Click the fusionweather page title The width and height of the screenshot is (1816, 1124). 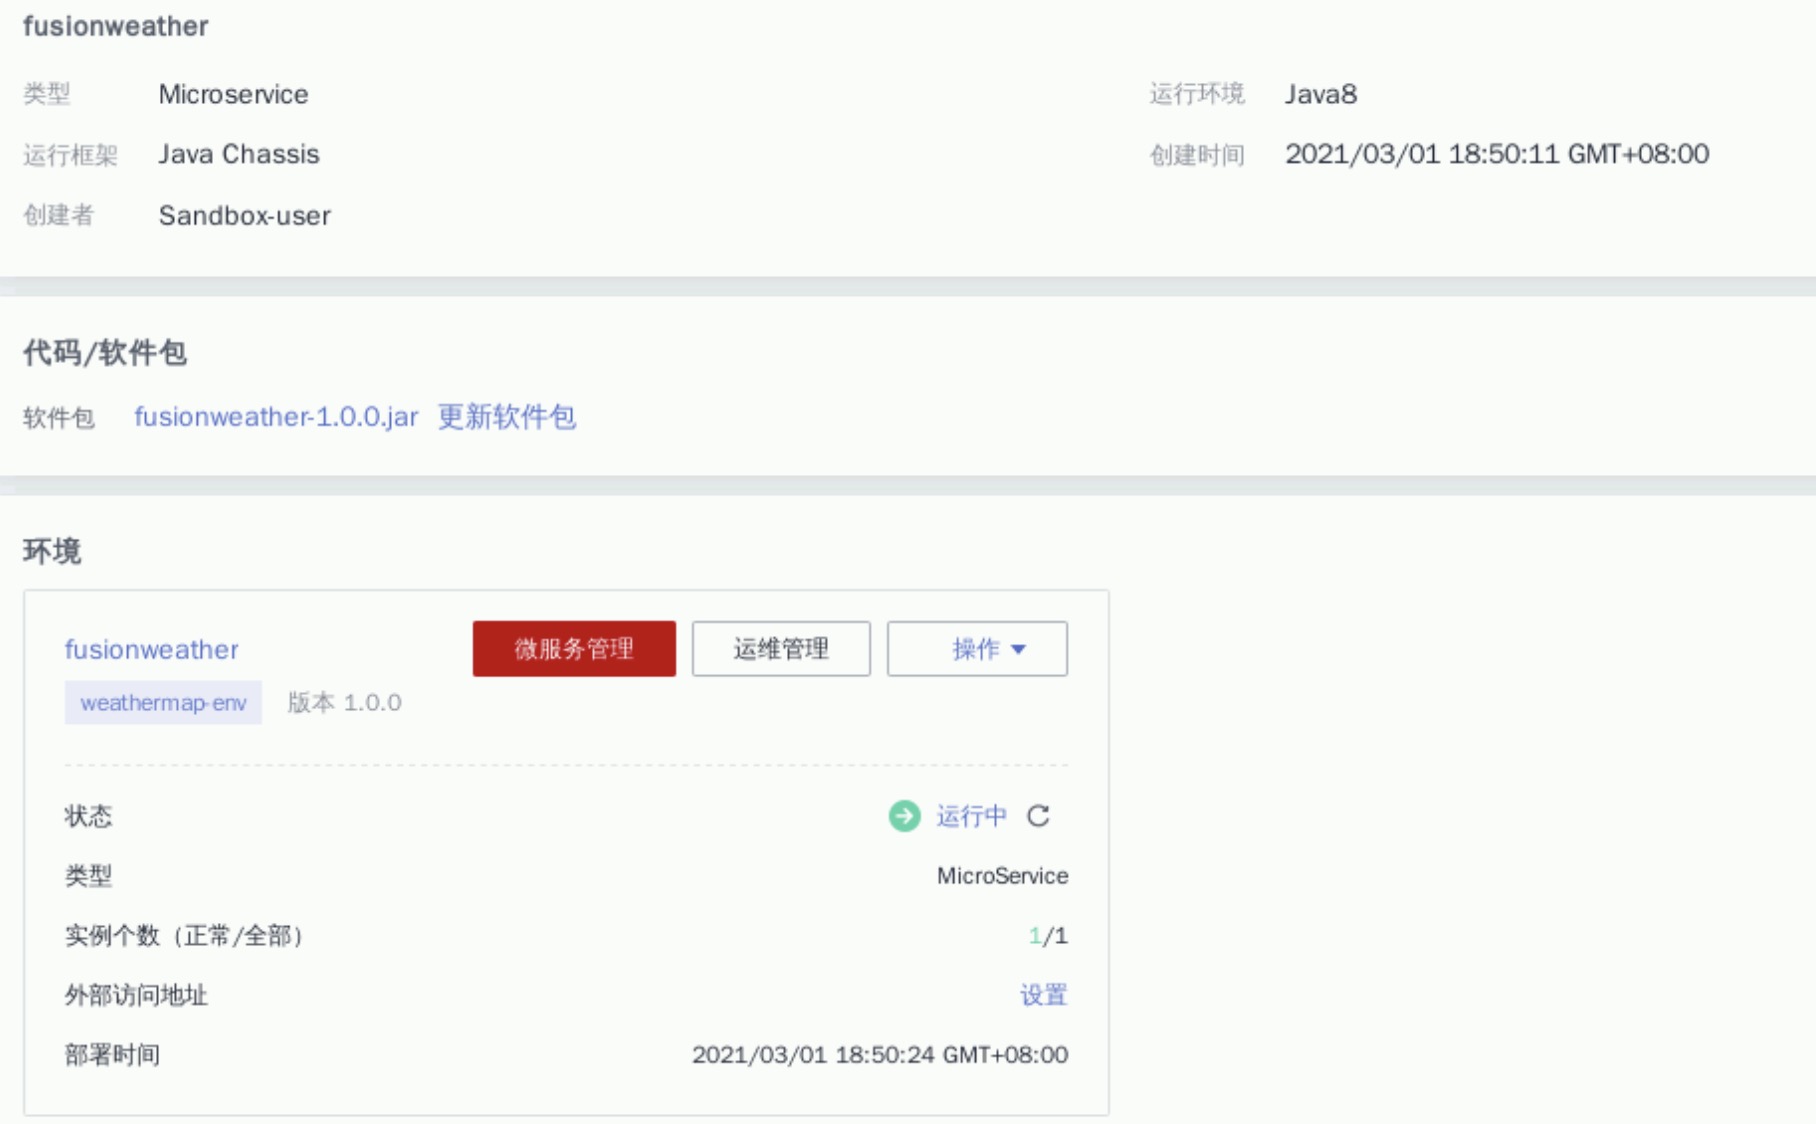tap(116, 27)
